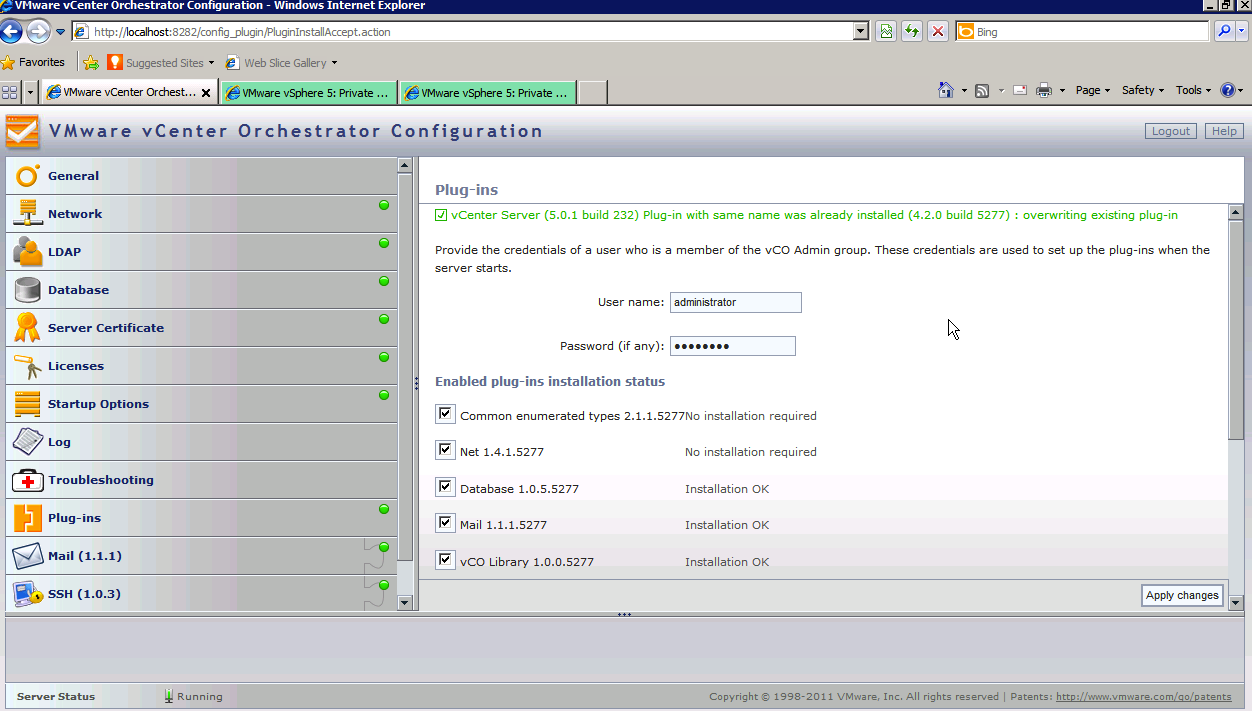Image resolution: width=1252 pixels, height=711 pixels.
Task: Click the User name input field
Action: (x=735, y=302)
